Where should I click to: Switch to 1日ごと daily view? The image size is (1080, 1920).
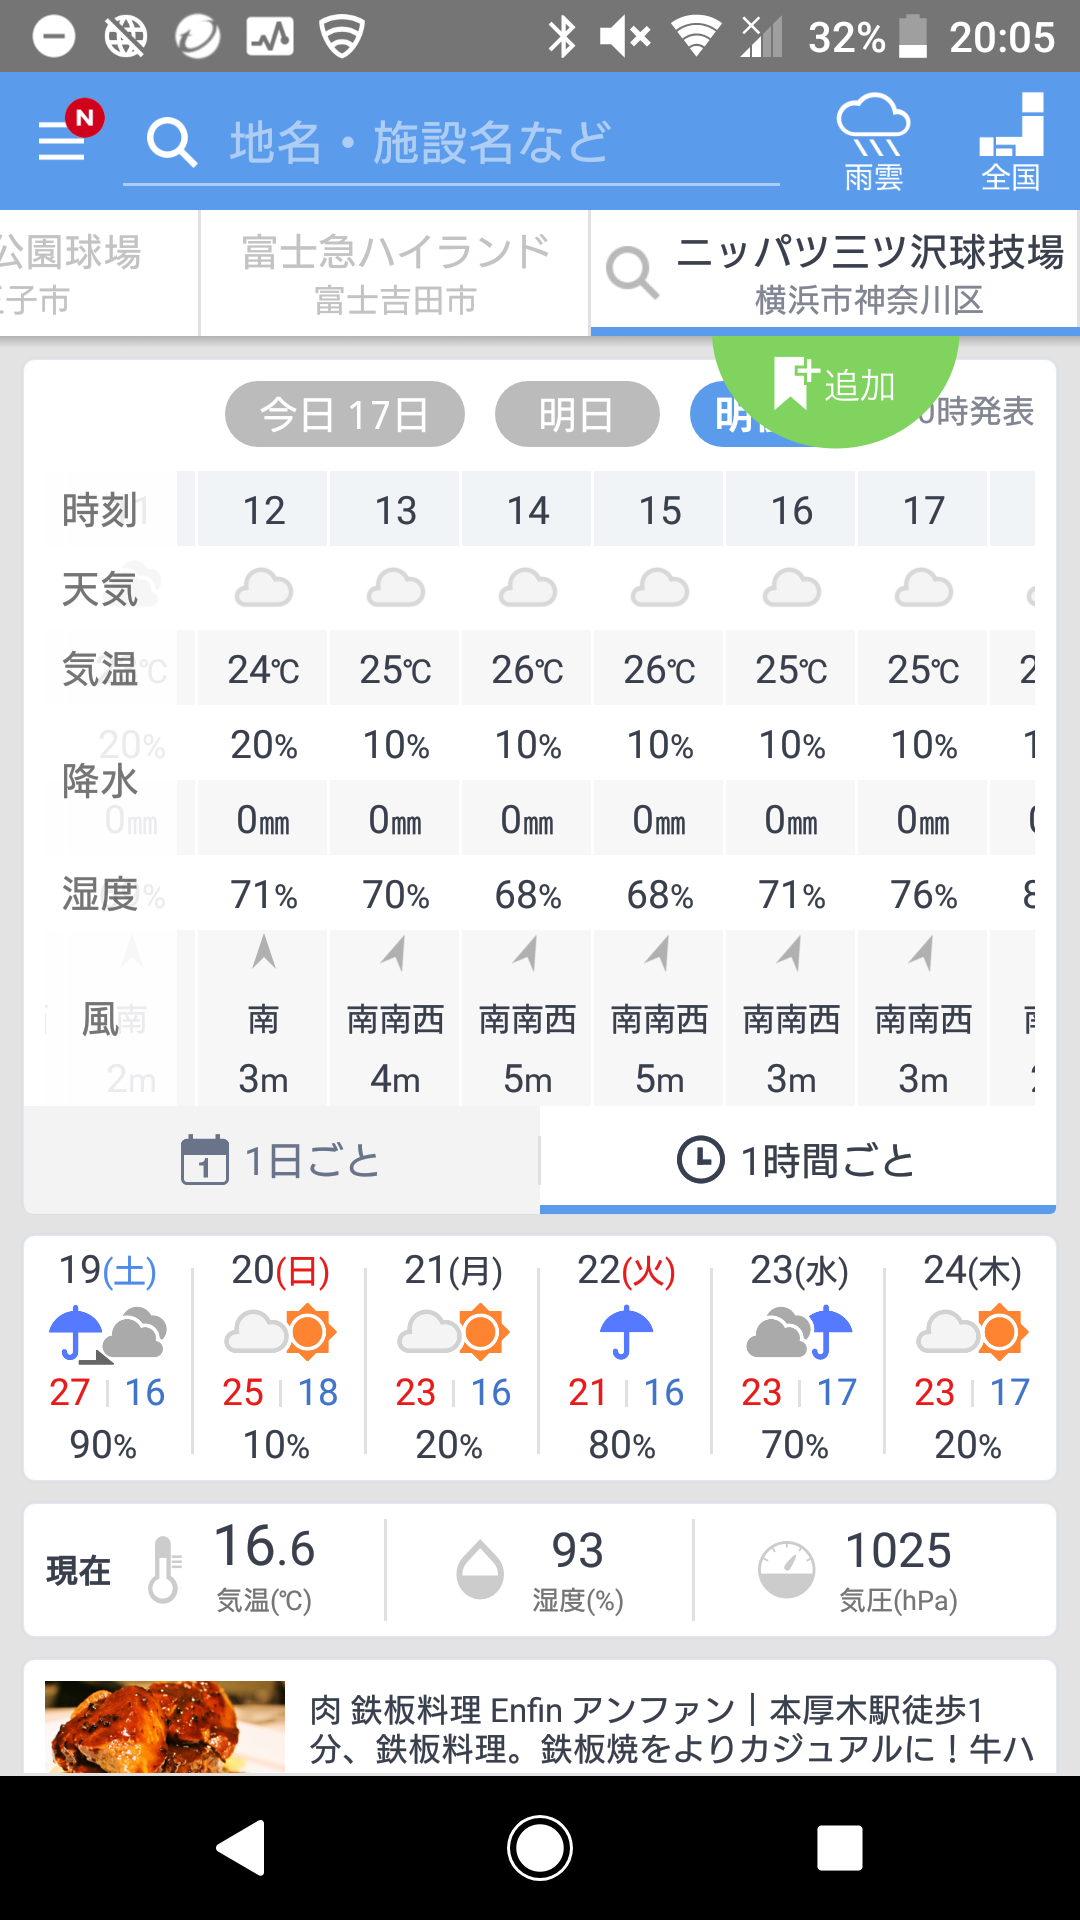[281, 1161]
